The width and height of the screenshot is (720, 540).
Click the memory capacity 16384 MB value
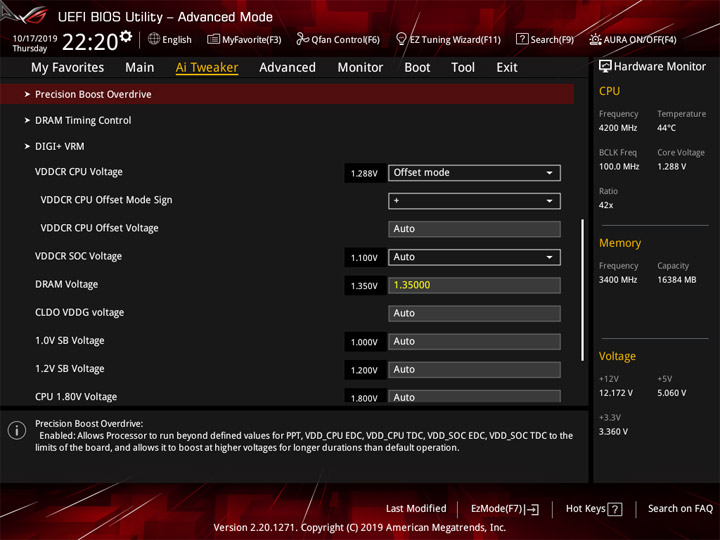677,280
